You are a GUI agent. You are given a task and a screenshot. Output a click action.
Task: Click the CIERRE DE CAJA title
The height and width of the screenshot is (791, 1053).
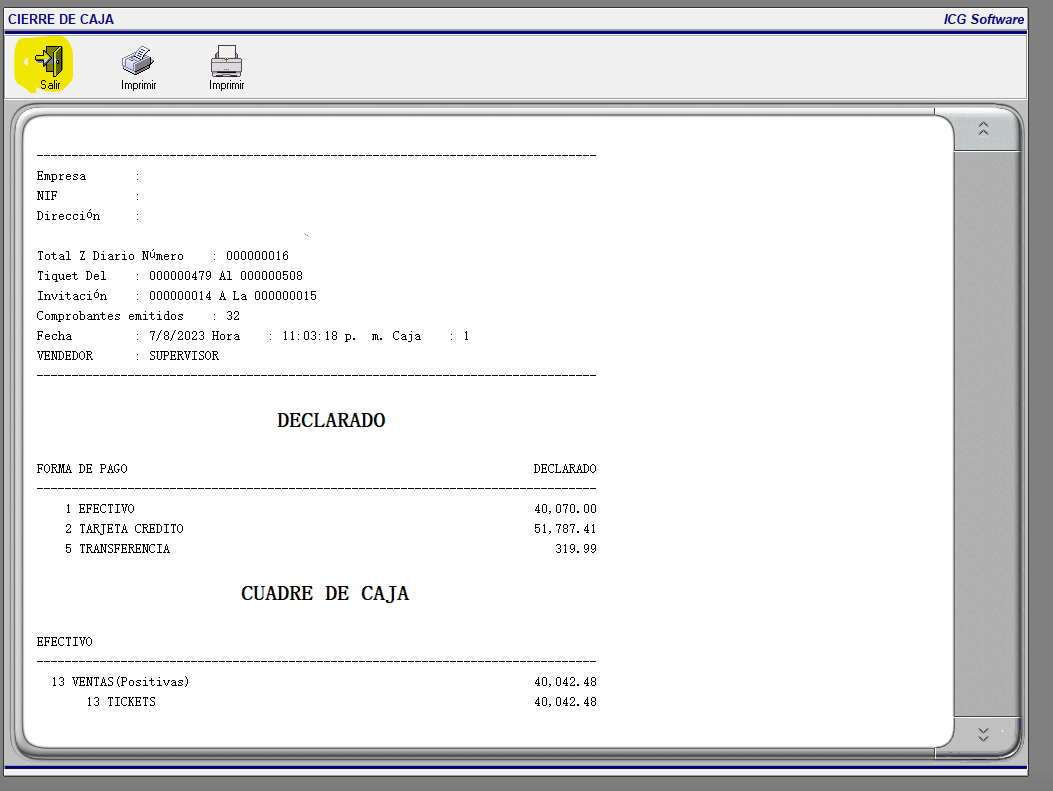point(61,19)
